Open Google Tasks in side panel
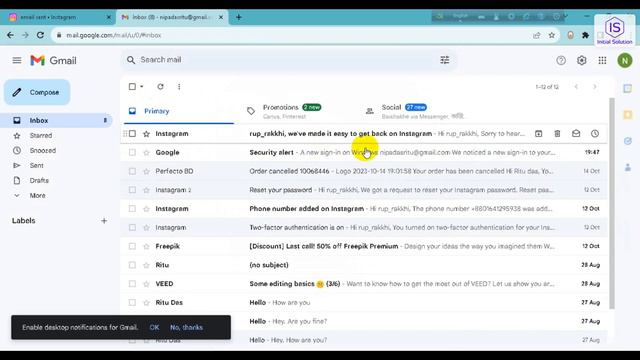This screenshot has height=360, width=640. pyautogui.click(x=628, y=141)
